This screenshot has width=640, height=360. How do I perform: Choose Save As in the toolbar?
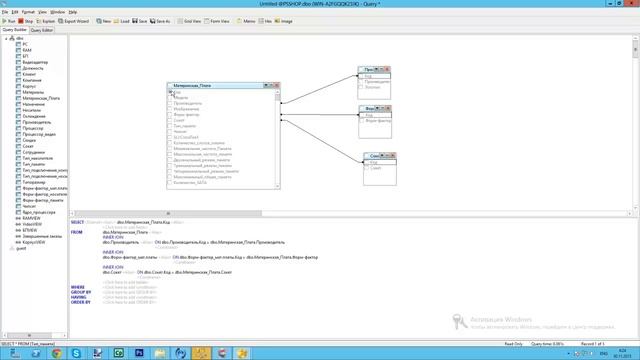(x=160, y=21)
